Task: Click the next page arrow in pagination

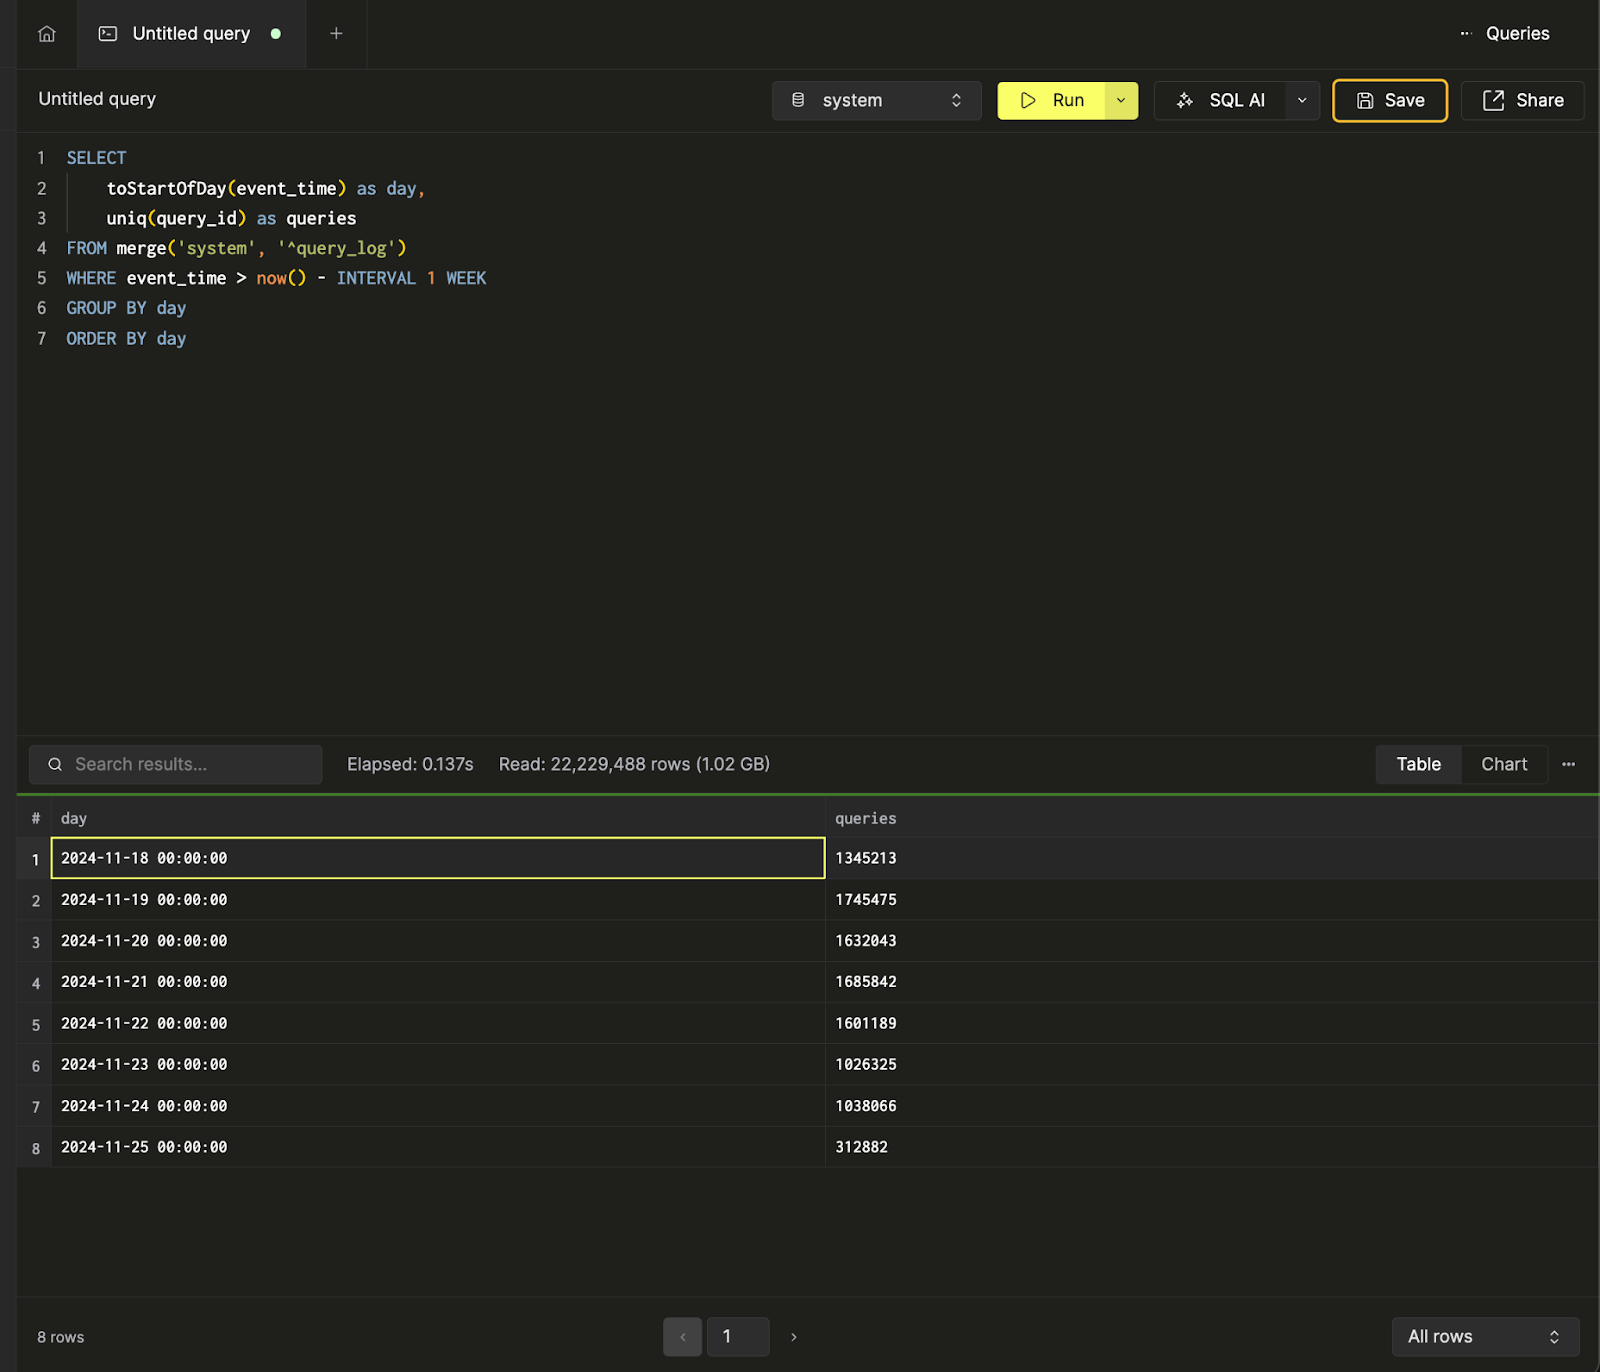Action: [793, 1336]
